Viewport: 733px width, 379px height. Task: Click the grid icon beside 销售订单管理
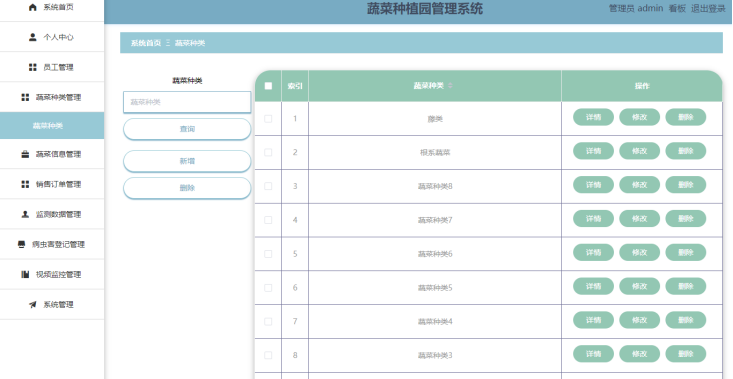pos(25,184)
